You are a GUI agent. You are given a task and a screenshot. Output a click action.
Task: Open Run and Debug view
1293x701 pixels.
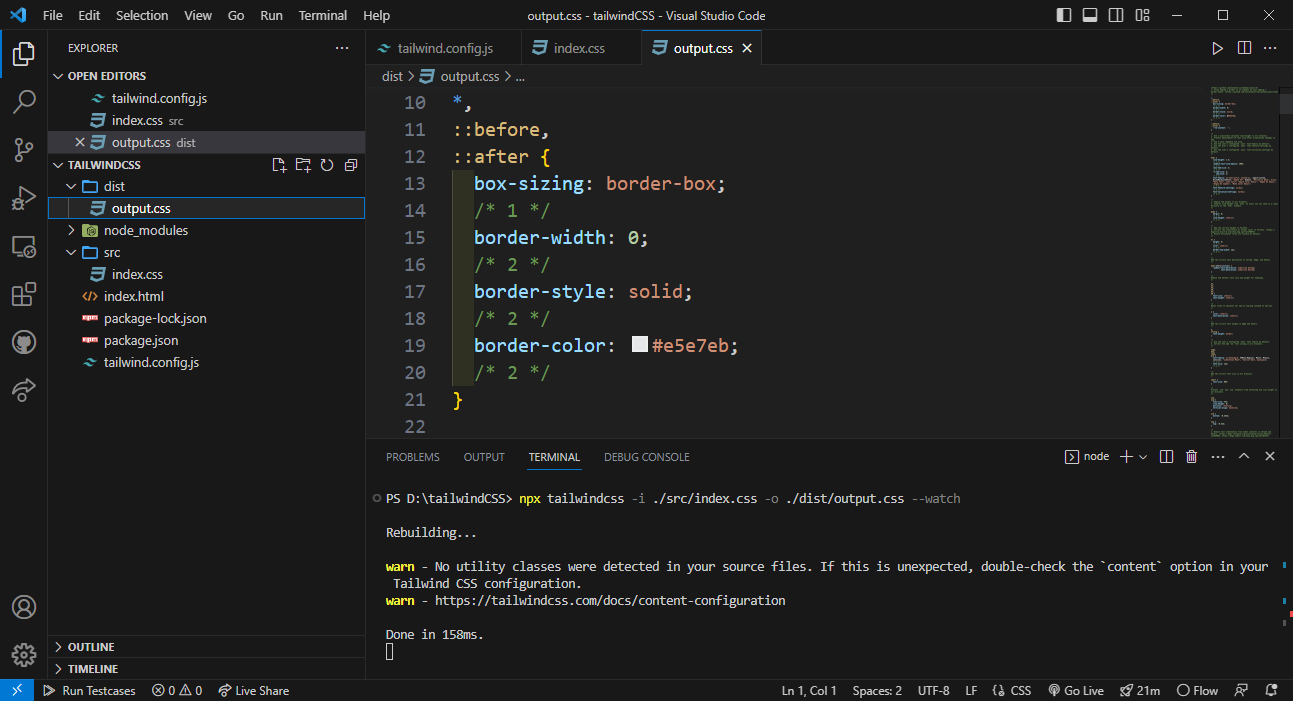point(24,198)
